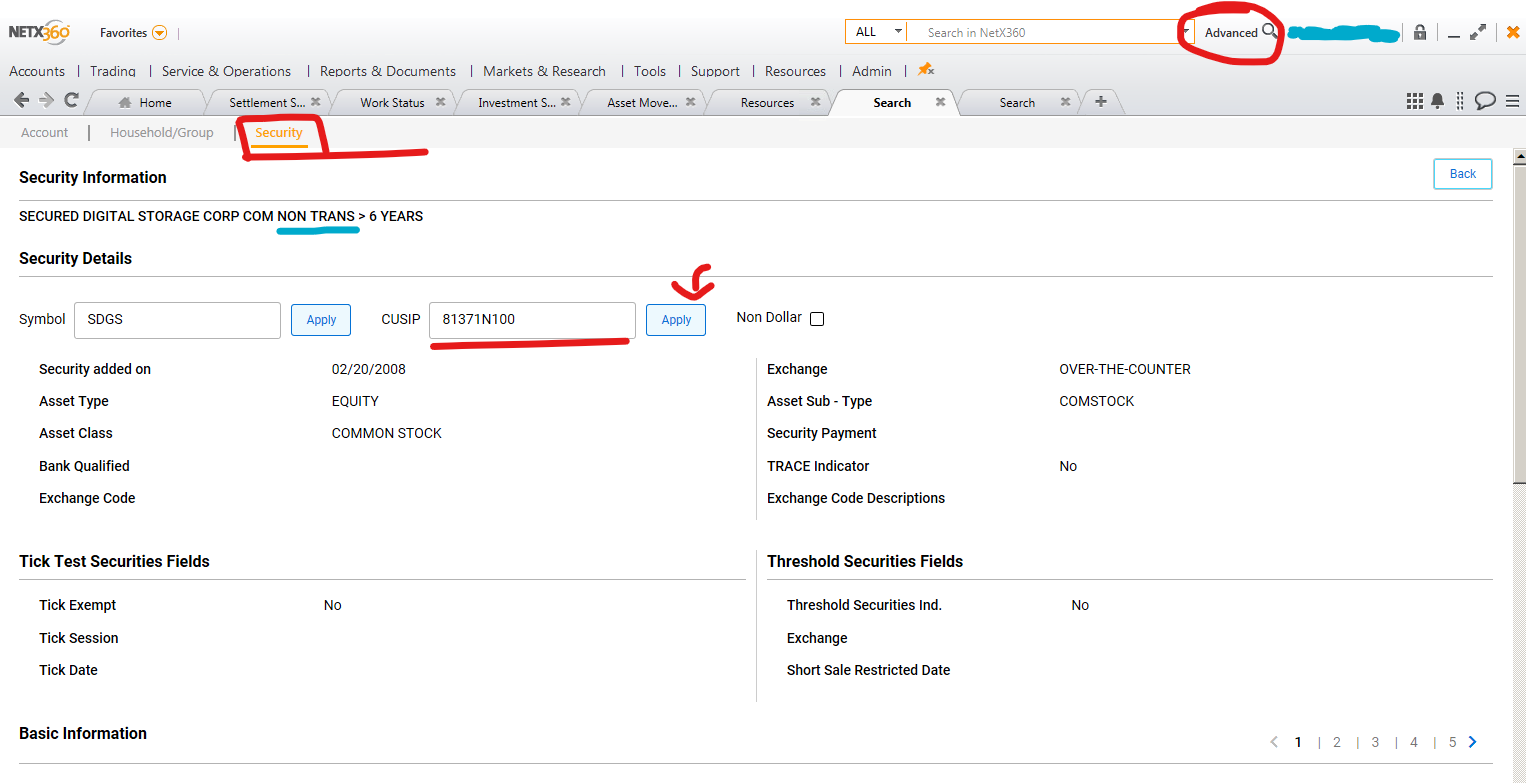This screenshot has height=783, width=1526.
Task: Open the Tools menu
Action: click(x=650, y=71)
